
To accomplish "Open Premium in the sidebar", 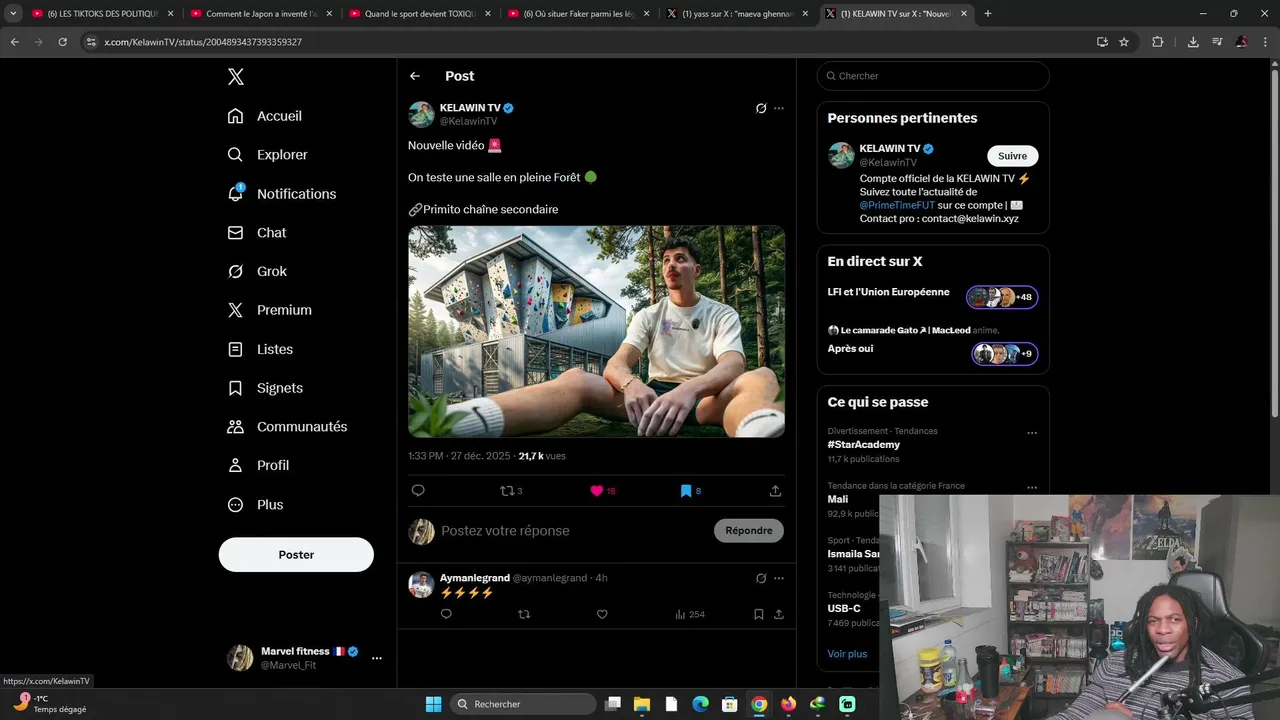I will 269,310.
